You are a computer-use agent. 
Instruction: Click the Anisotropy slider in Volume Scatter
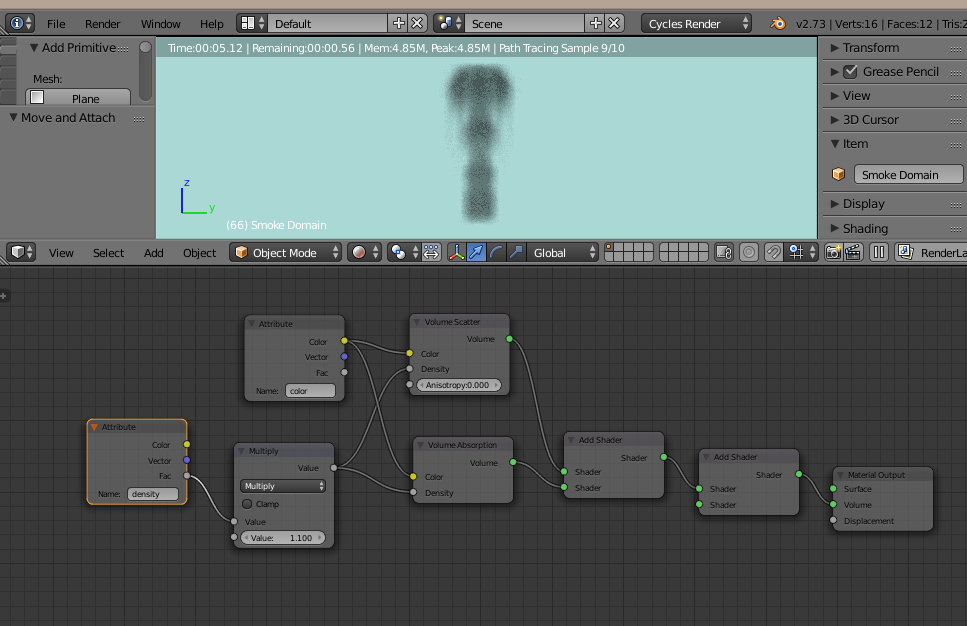tap(458, 385)
